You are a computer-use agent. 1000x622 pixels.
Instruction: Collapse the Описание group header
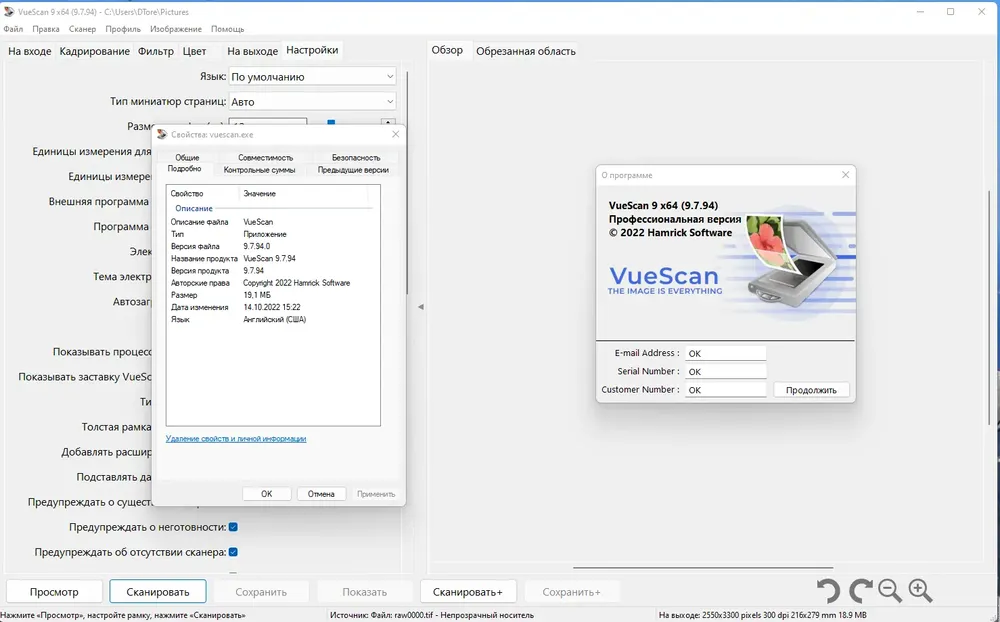194,208
